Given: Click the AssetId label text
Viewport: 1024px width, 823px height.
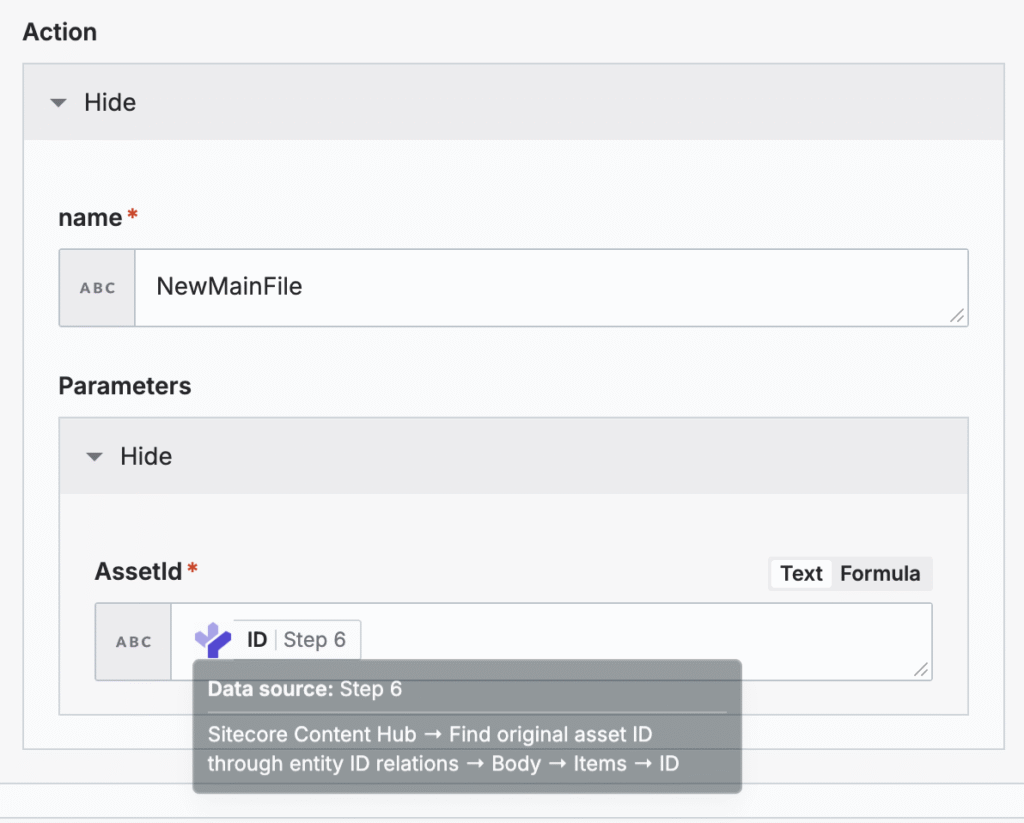Looking at the screenshot, I should [x=138, y=572].
